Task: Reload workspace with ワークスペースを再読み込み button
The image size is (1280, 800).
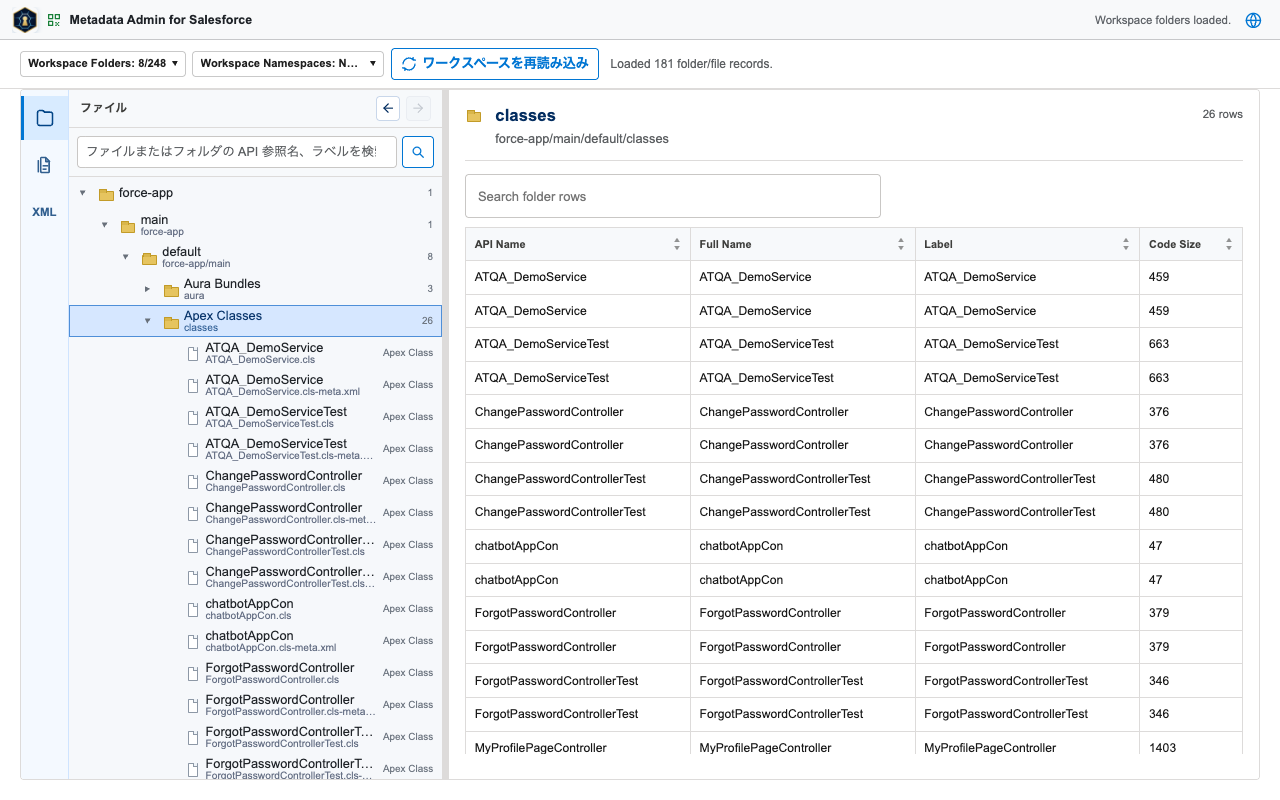Action: coord(495,63)
